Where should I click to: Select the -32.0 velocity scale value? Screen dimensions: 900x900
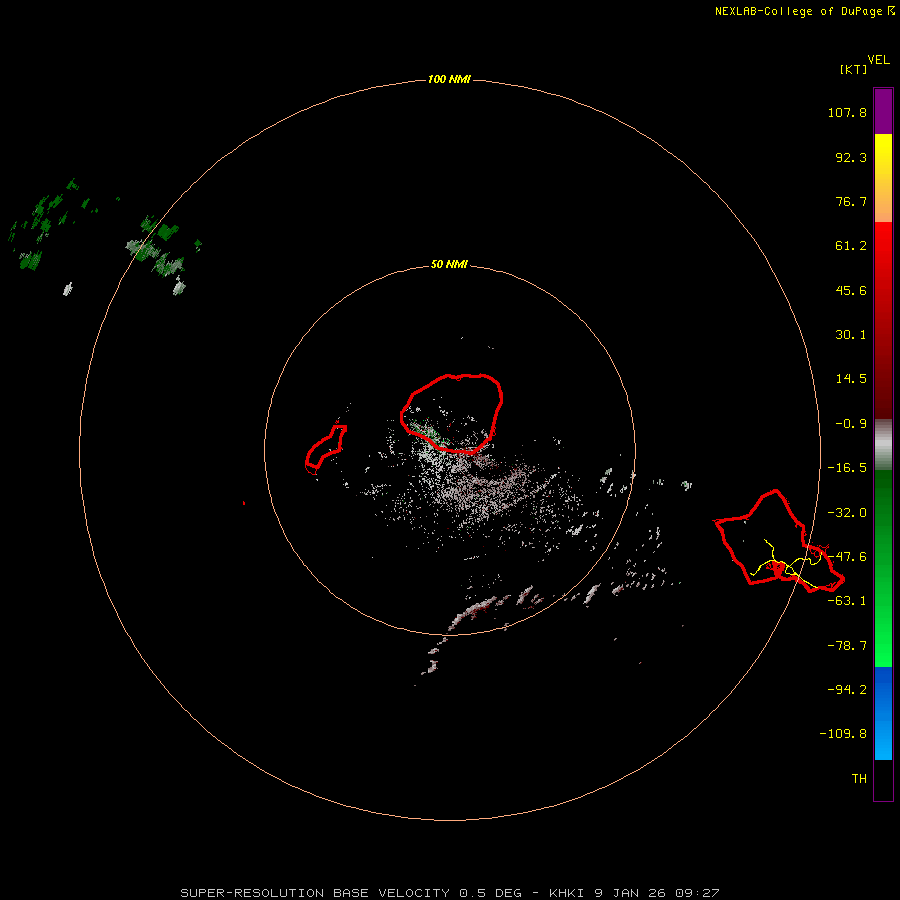[847, 513]
